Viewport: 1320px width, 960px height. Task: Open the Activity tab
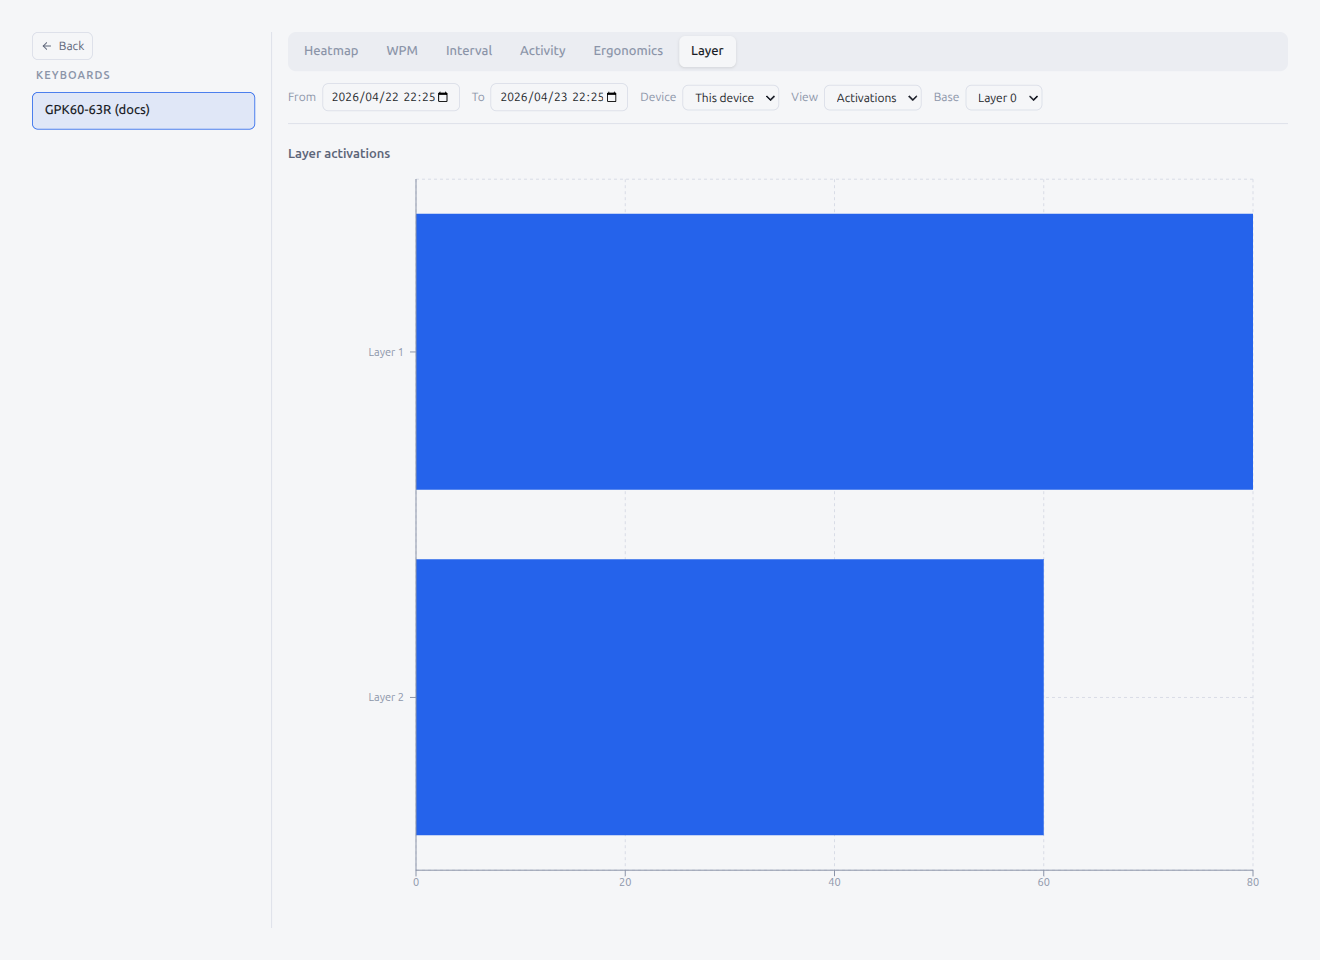(x=542, y=51)
